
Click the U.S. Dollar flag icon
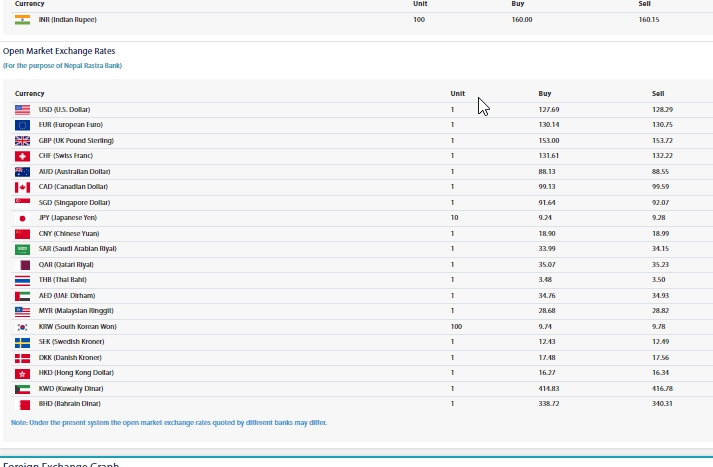point(22,109)
